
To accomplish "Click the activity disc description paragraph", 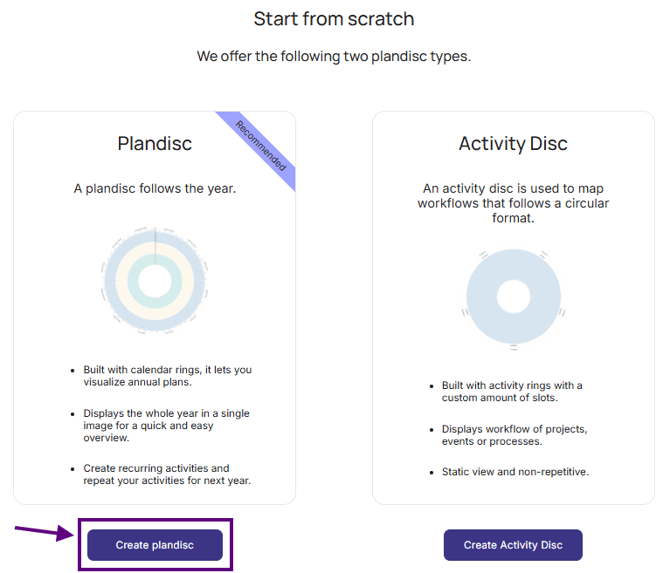I will coord(513,203).
